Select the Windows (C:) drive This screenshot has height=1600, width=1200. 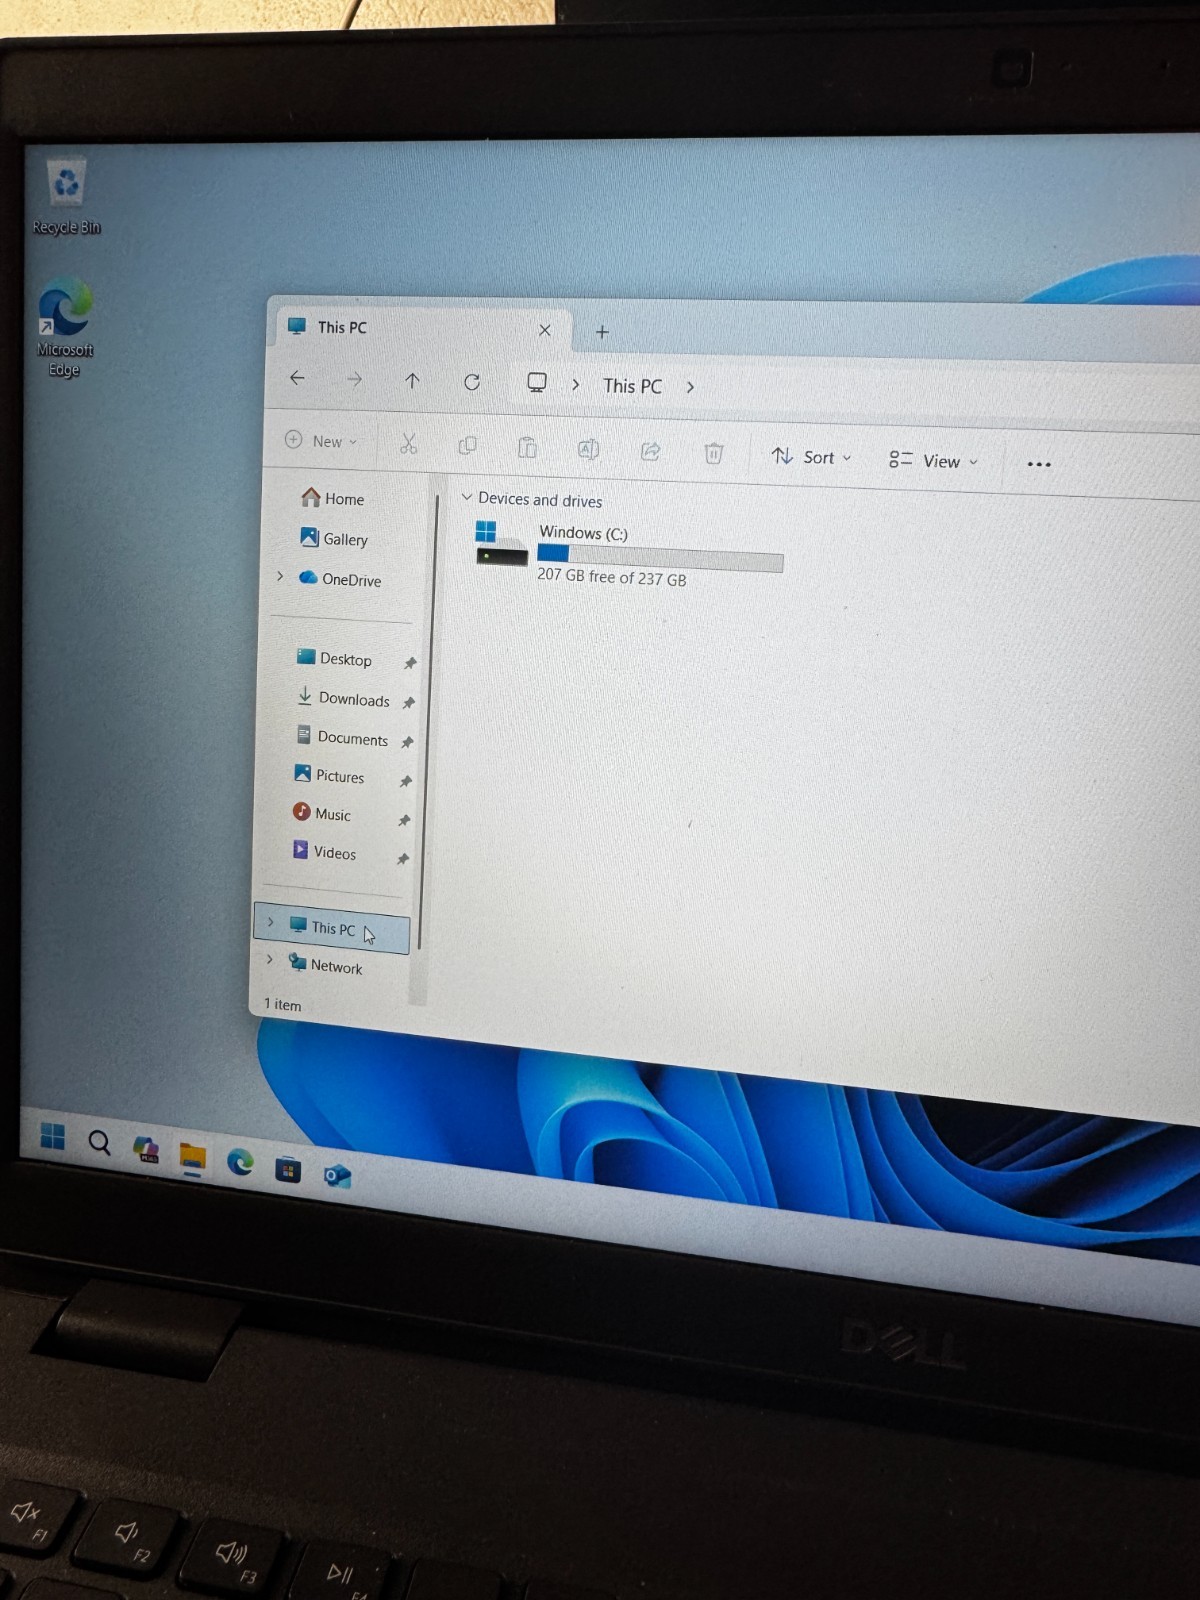pyautogui.click(x=630, y=554)
